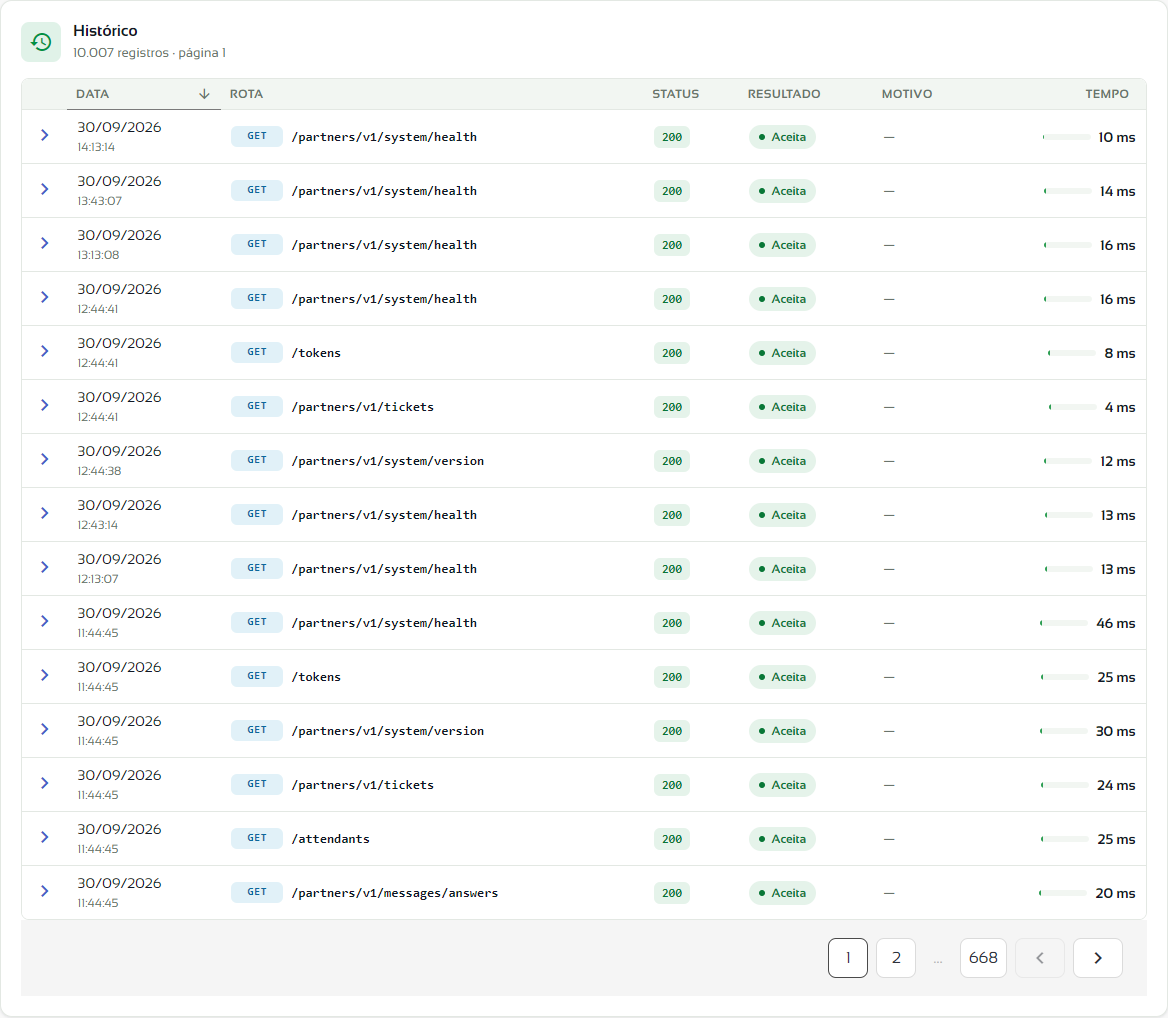Click the "20 ms" time value
Viewport: 1168px width, 1018px height.
click(x=1115, y=893)
